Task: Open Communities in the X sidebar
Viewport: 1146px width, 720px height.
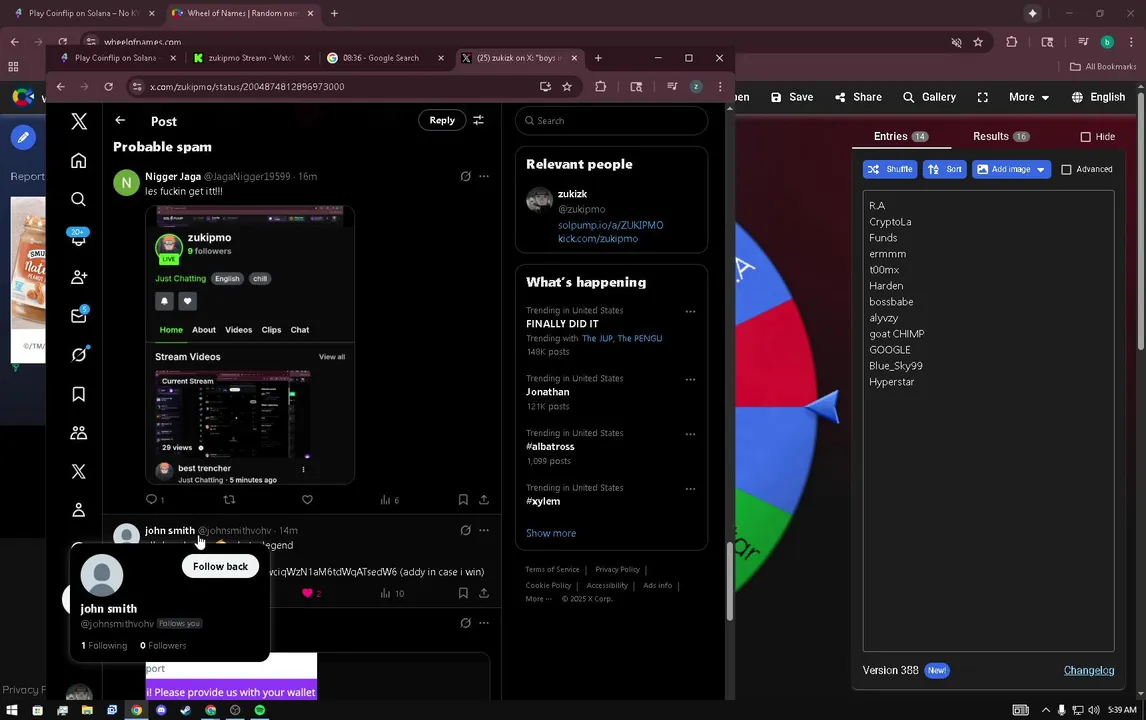Action: (x=78, y=433)
